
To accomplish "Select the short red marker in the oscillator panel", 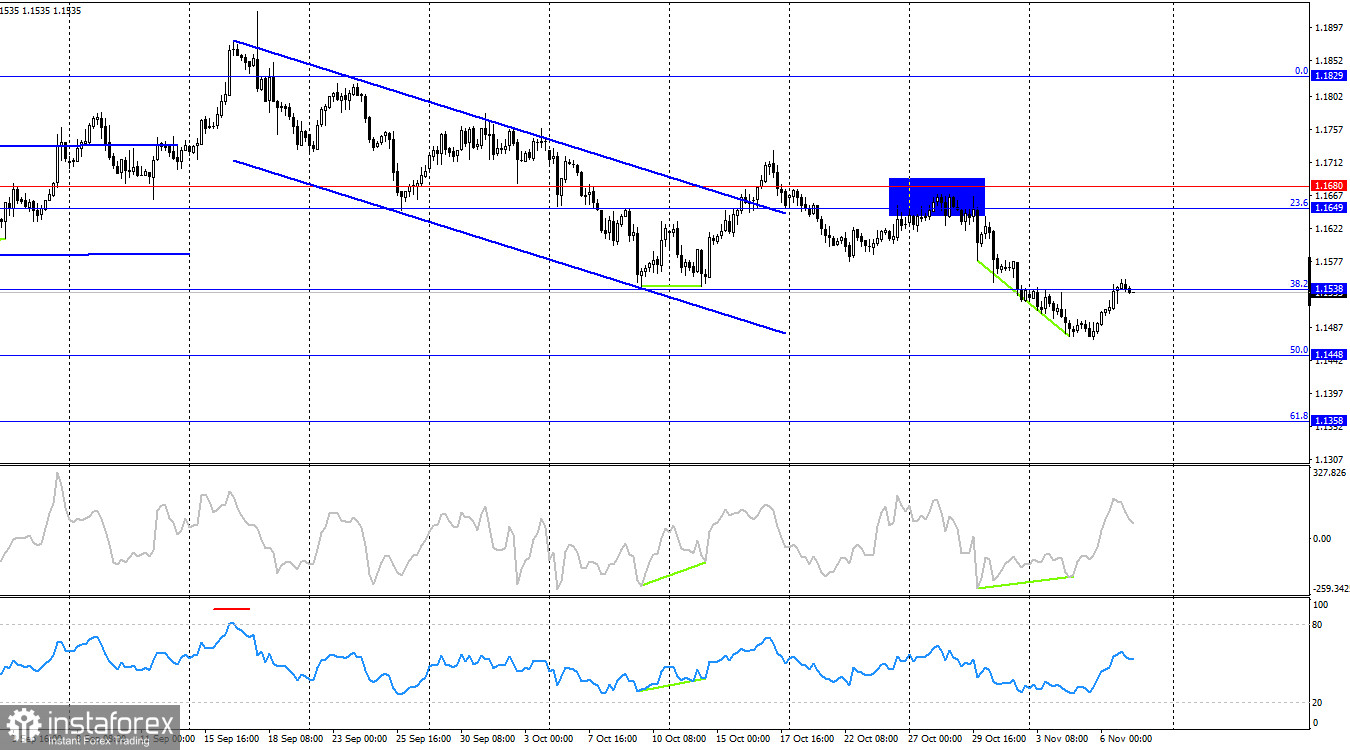I will pos(232,607).
